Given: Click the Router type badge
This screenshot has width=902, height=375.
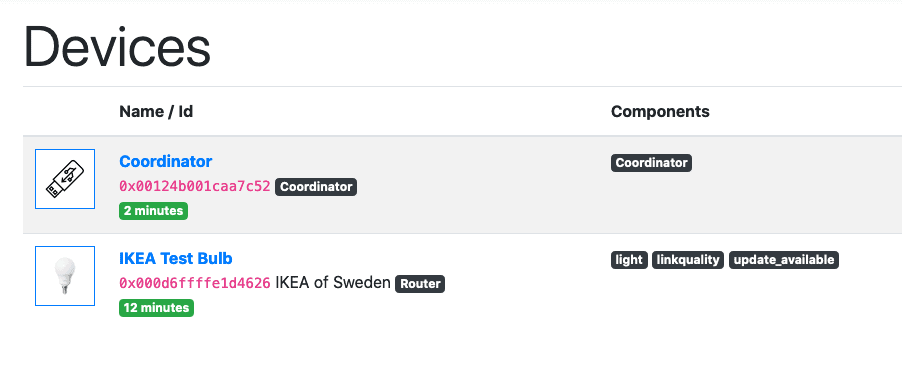Looking at the screenshot, I should coord(420,284).
